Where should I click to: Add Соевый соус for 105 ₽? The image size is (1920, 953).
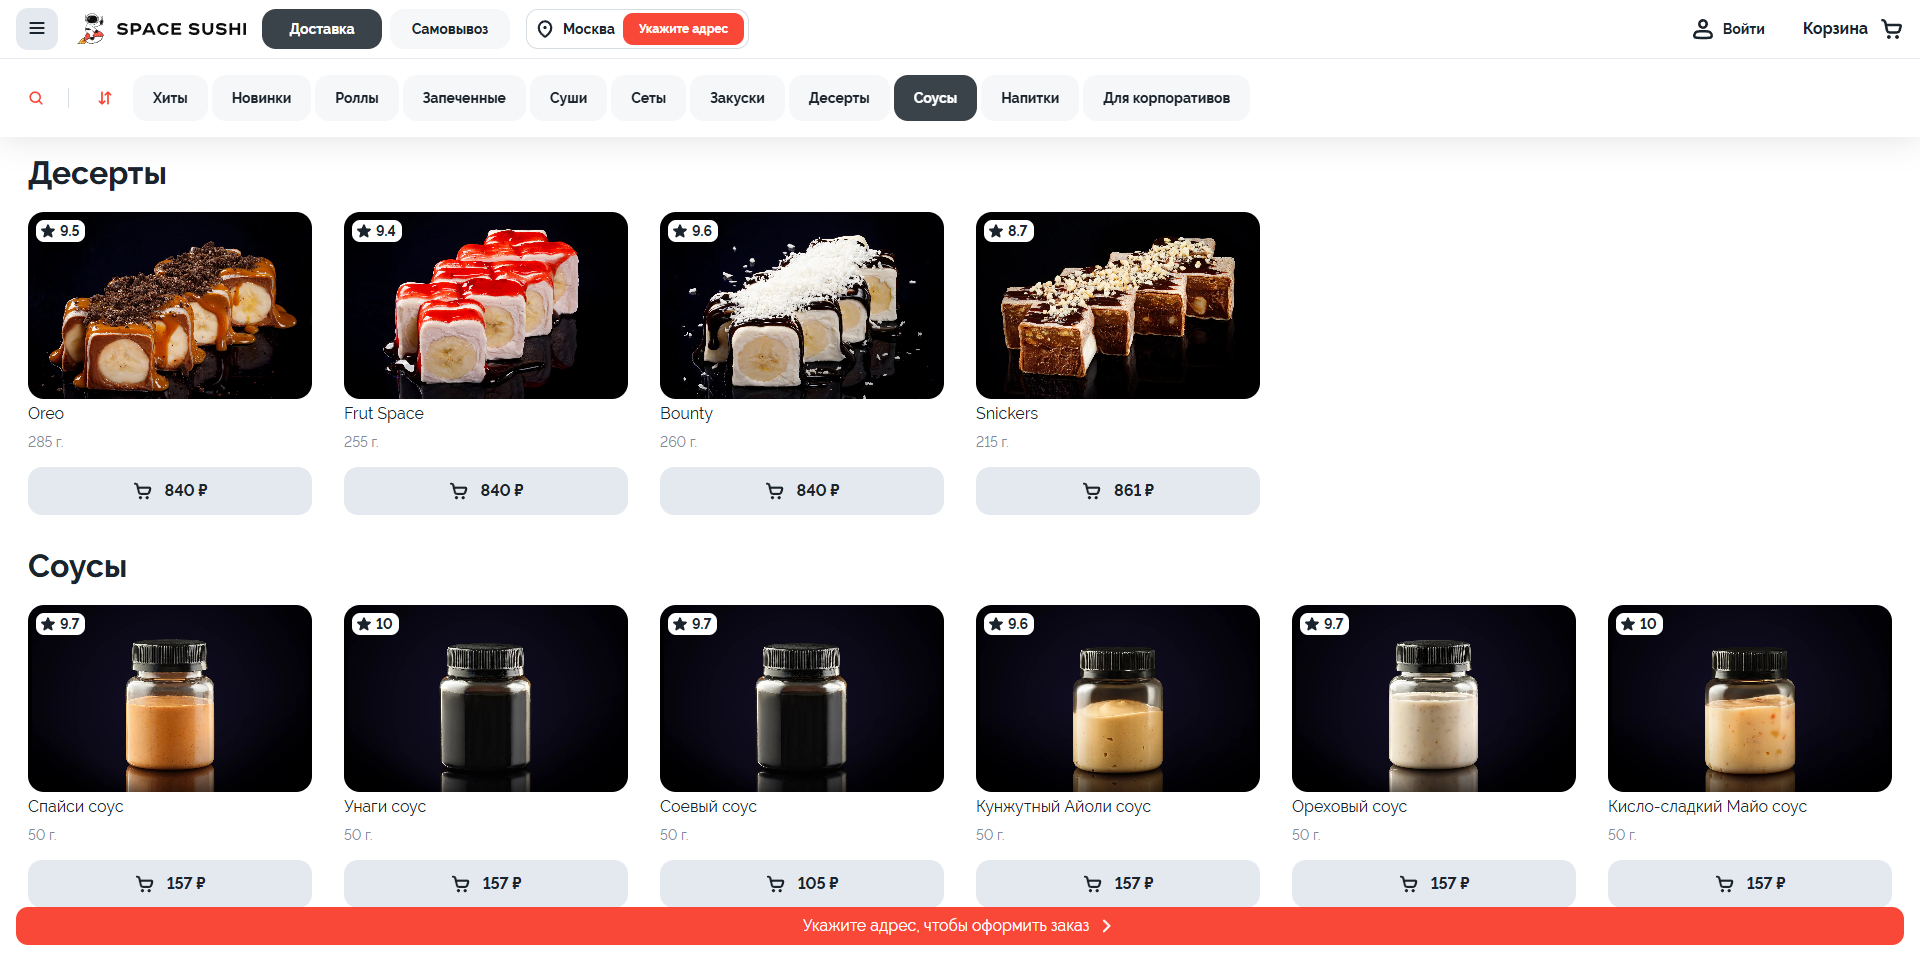[x=802, y=883]
